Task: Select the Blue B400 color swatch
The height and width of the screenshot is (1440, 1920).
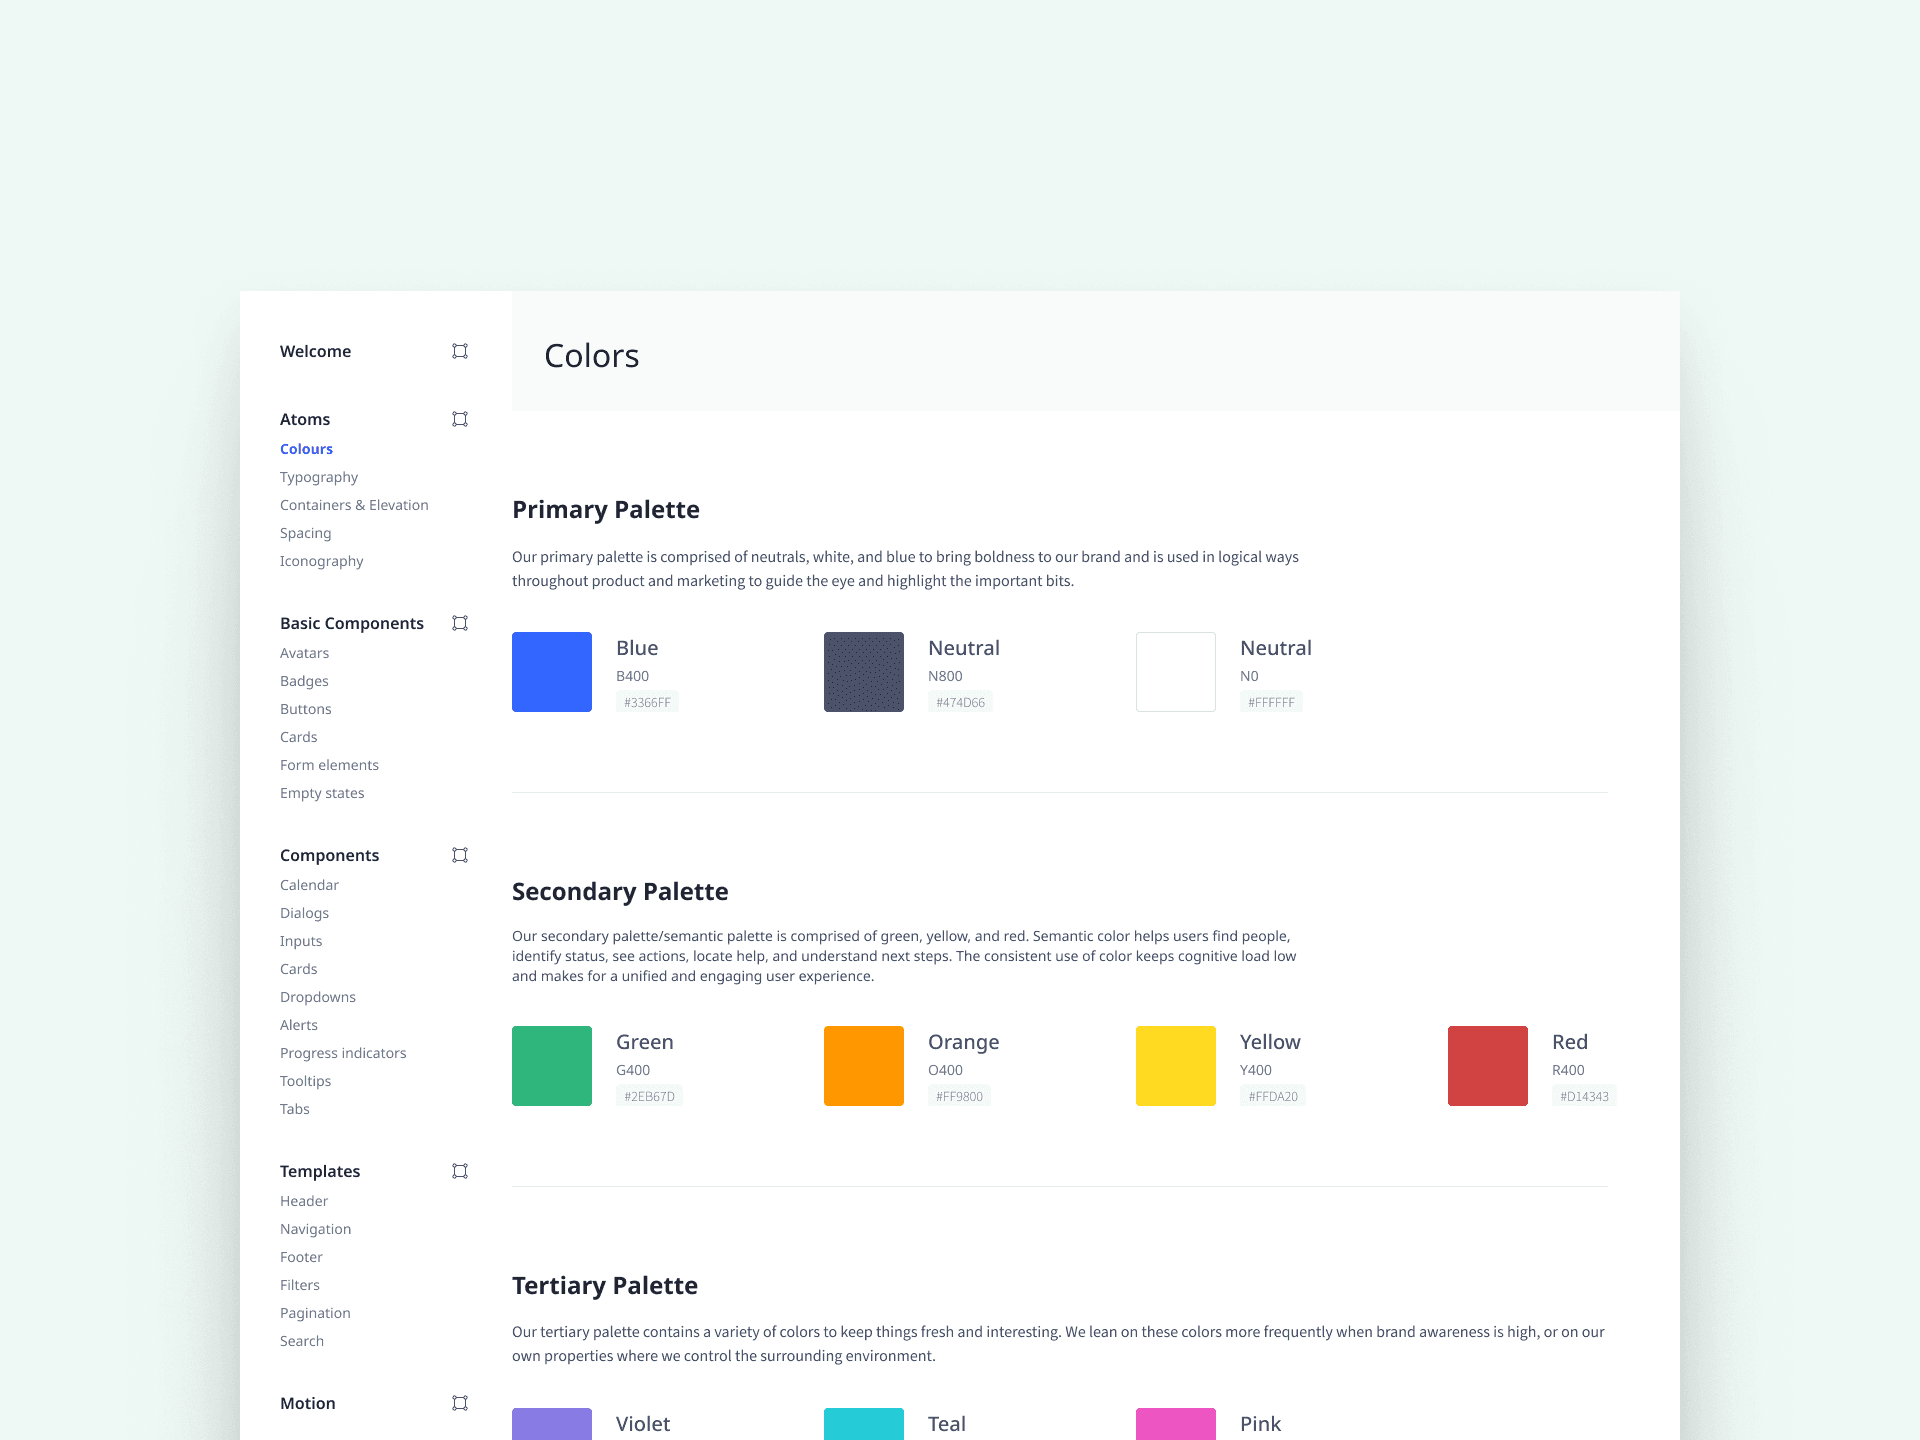Action: 553,670
